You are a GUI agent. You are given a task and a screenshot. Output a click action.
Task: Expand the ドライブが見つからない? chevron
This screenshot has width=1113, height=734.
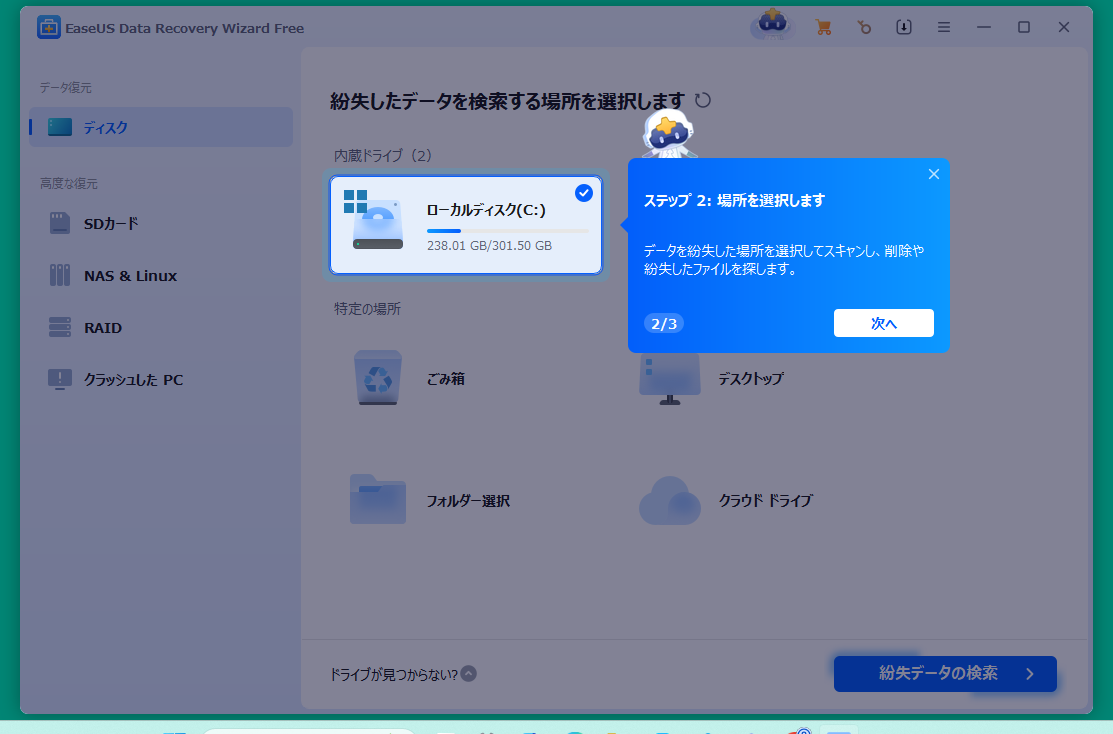click(468, 674)
